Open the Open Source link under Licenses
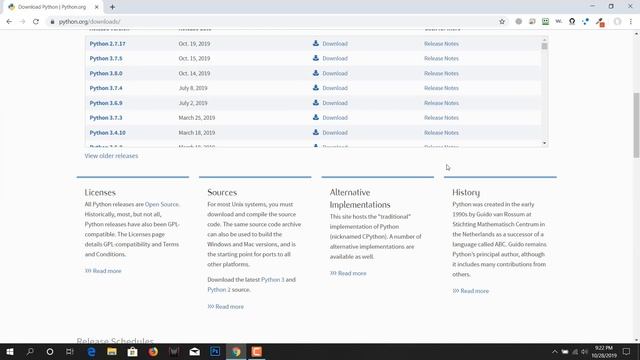640x360 pixels. point(162,204)
